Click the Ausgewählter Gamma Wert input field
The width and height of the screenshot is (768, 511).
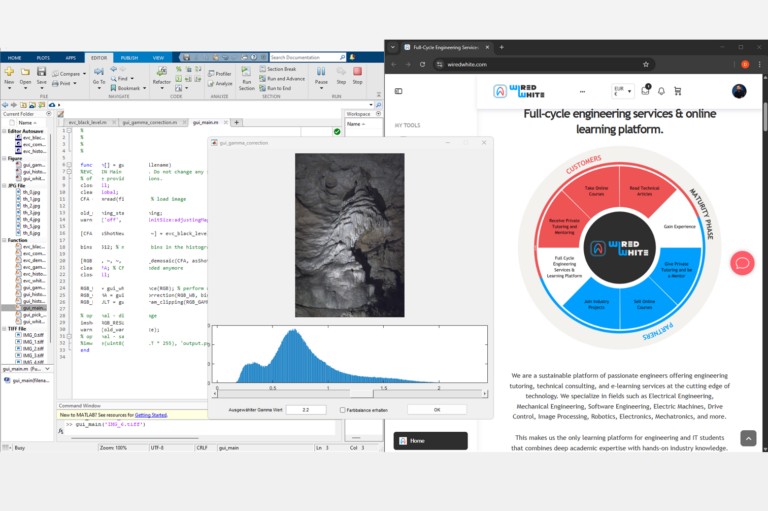click(x=306, y=410)
